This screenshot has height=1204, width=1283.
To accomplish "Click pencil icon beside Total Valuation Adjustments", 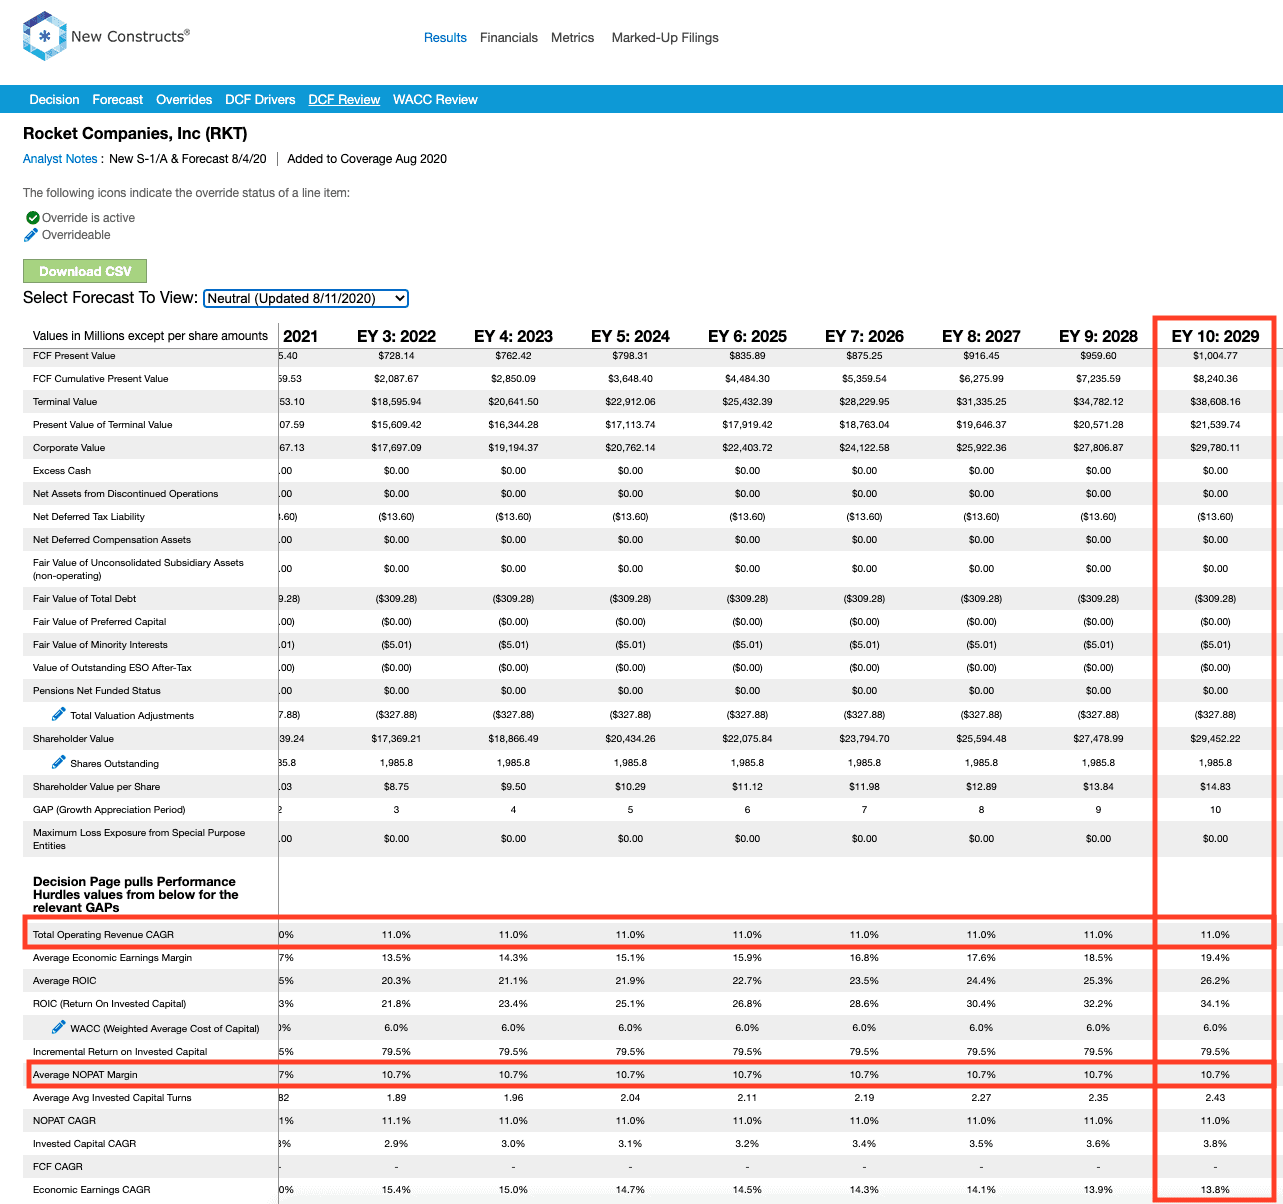I will point(58,714).
